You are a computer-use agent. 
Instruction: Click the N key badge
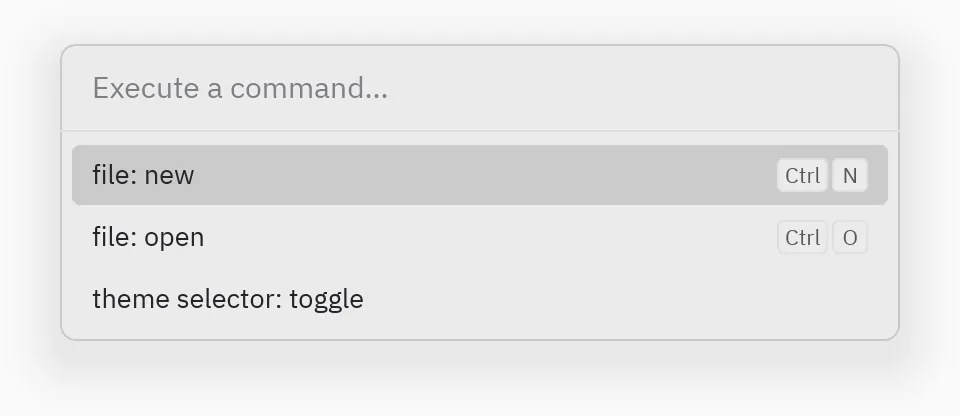pyautogui.click(x=850, y=175)
